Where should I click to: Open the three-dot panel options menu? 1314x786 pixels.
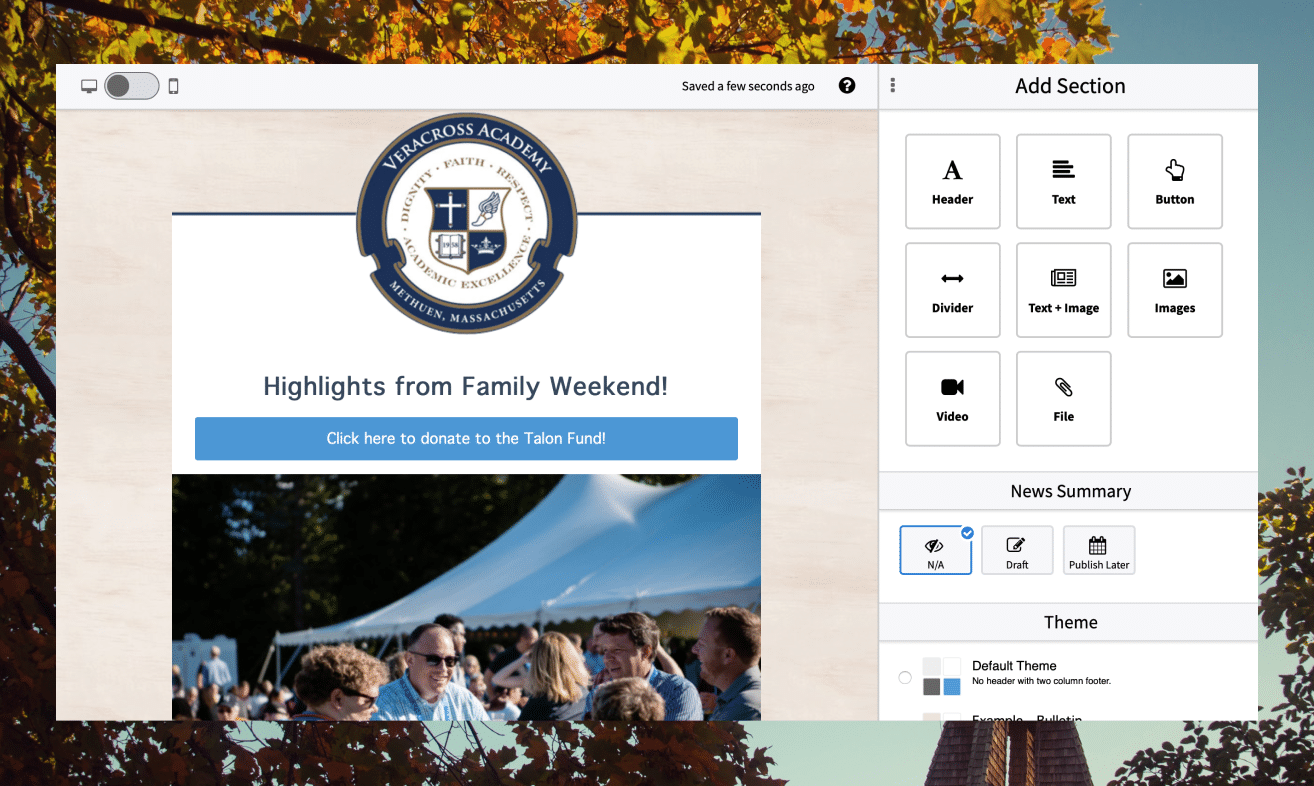(x=893, y=86)
